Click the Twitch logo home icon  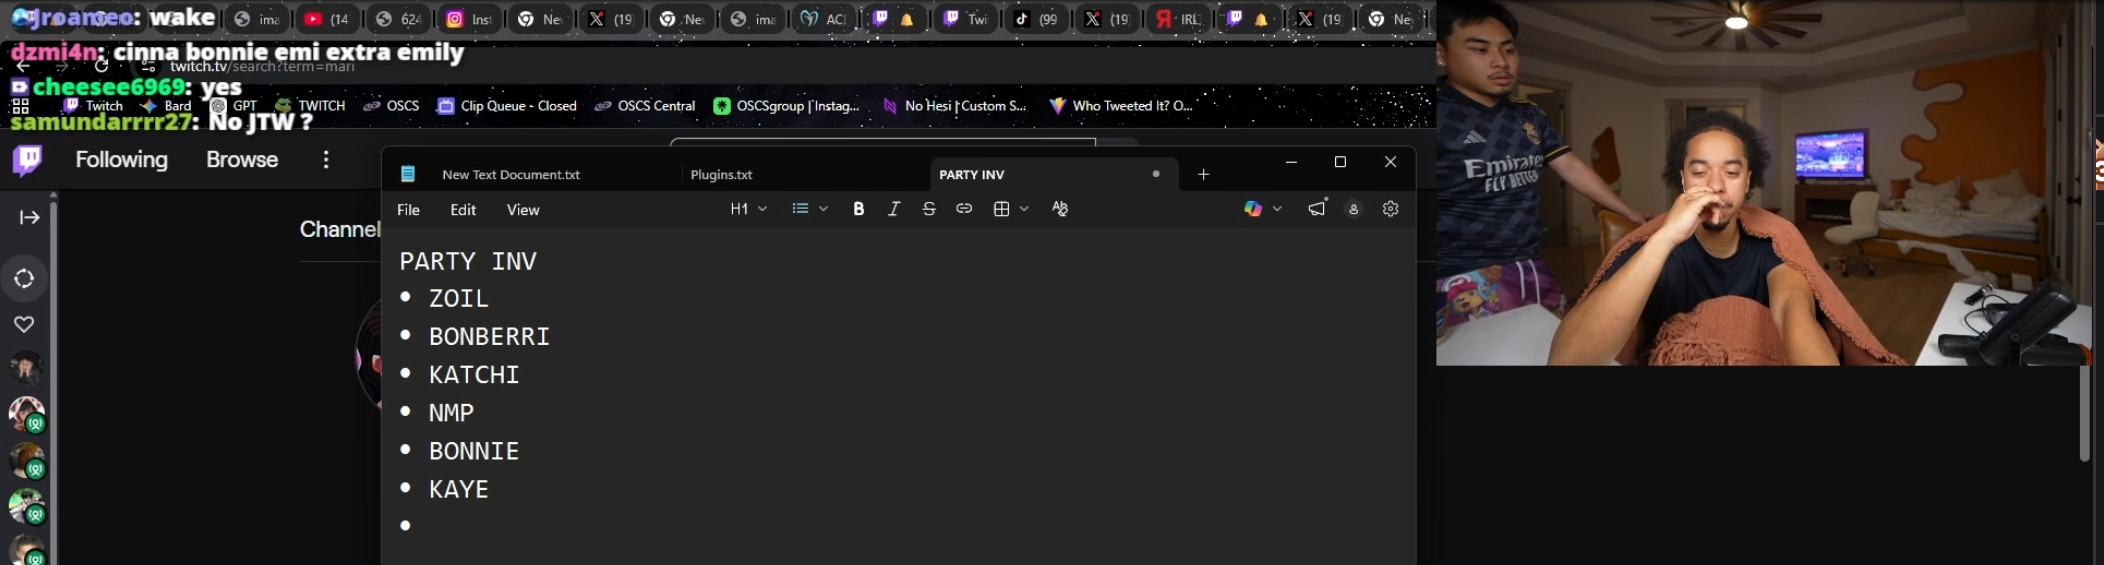pos(27,160)
